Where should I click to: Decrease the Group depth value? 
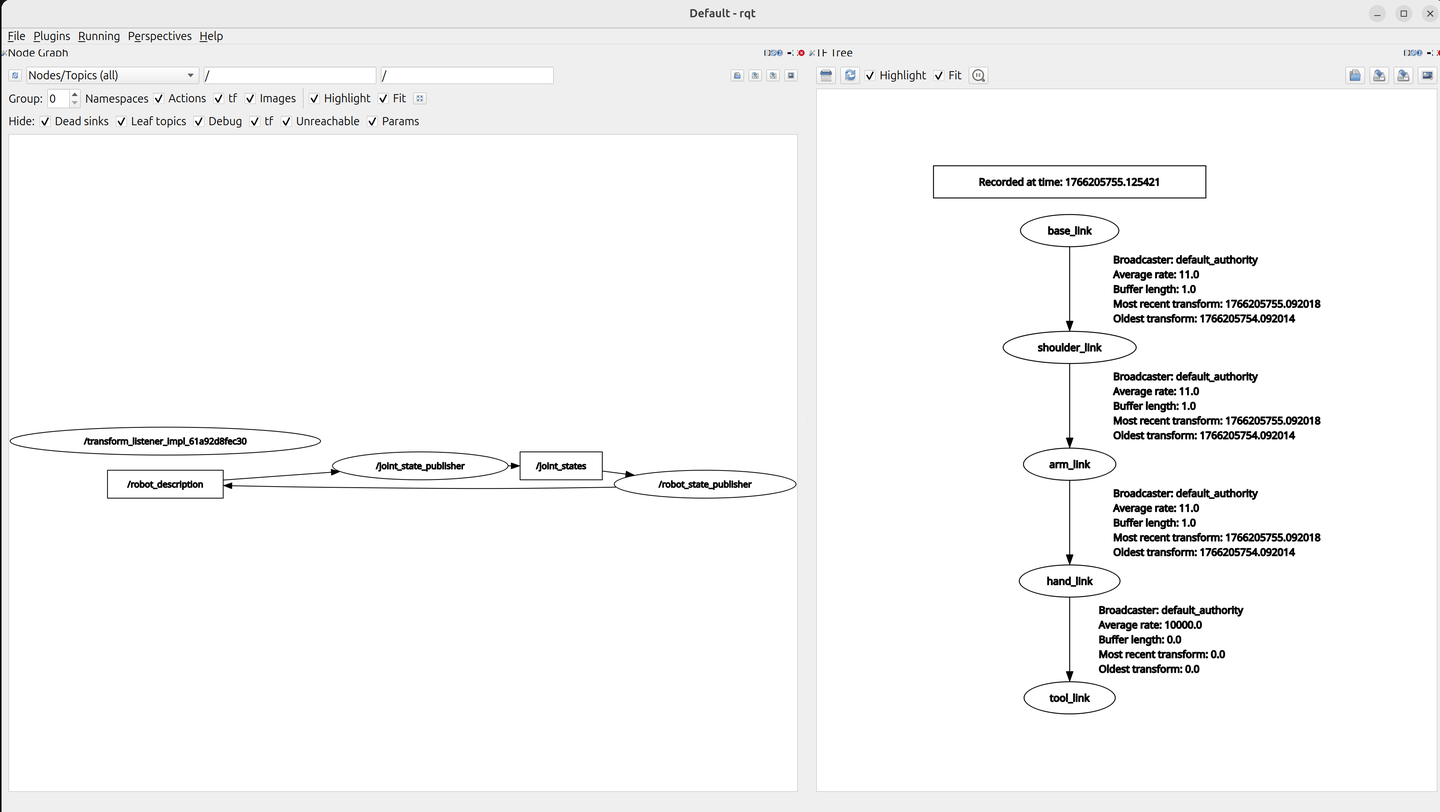(x=75, y=103)
